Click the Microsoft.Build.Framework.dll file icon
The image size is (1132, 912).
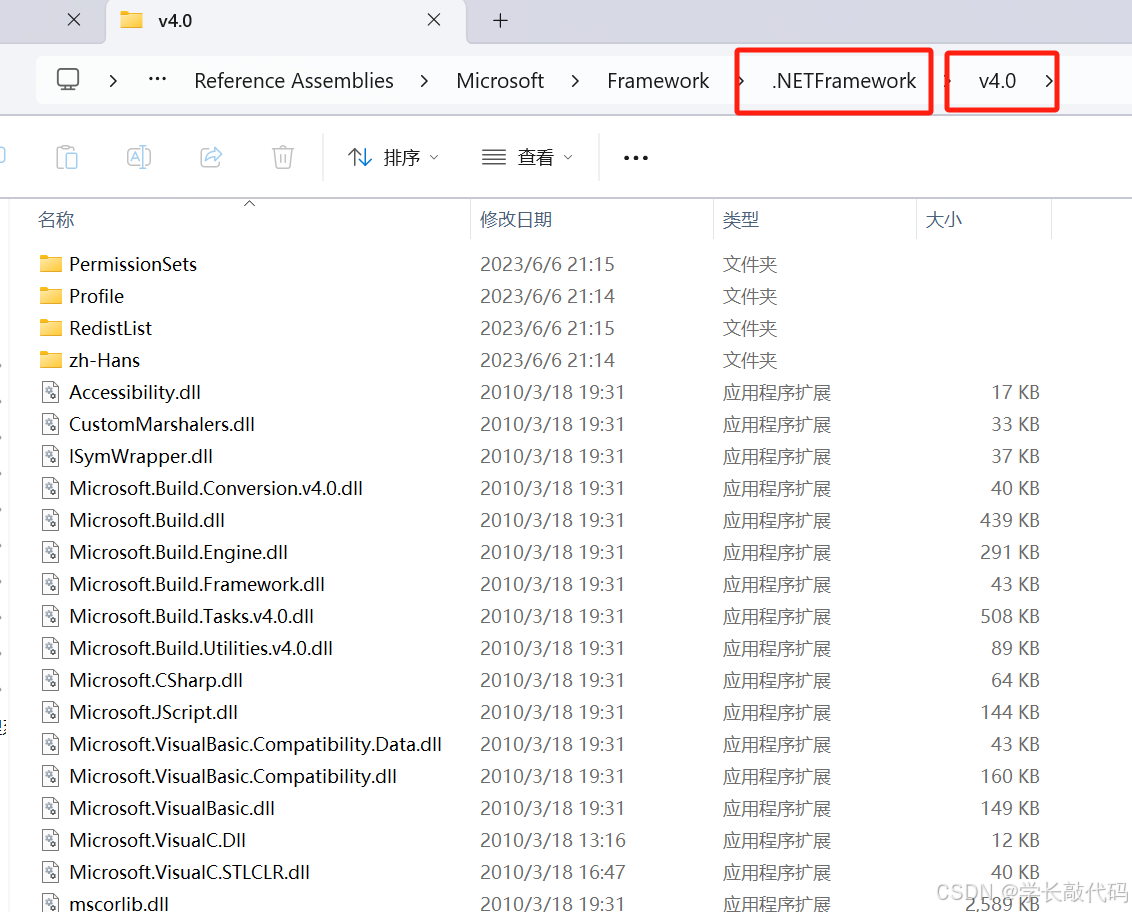[x=51, y=584]
